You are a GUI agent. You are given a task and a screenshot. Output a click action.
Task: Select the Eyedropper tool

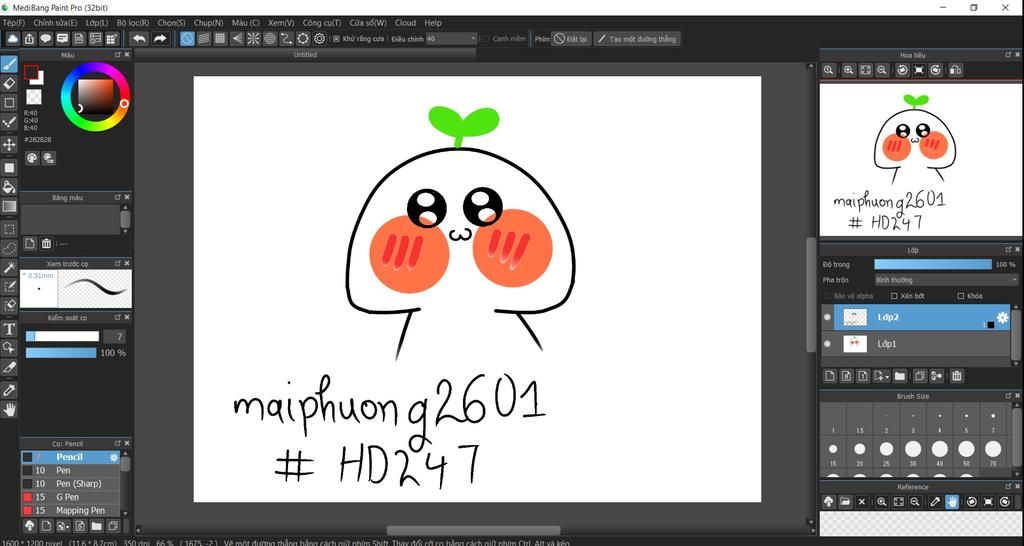coord(9,391)
